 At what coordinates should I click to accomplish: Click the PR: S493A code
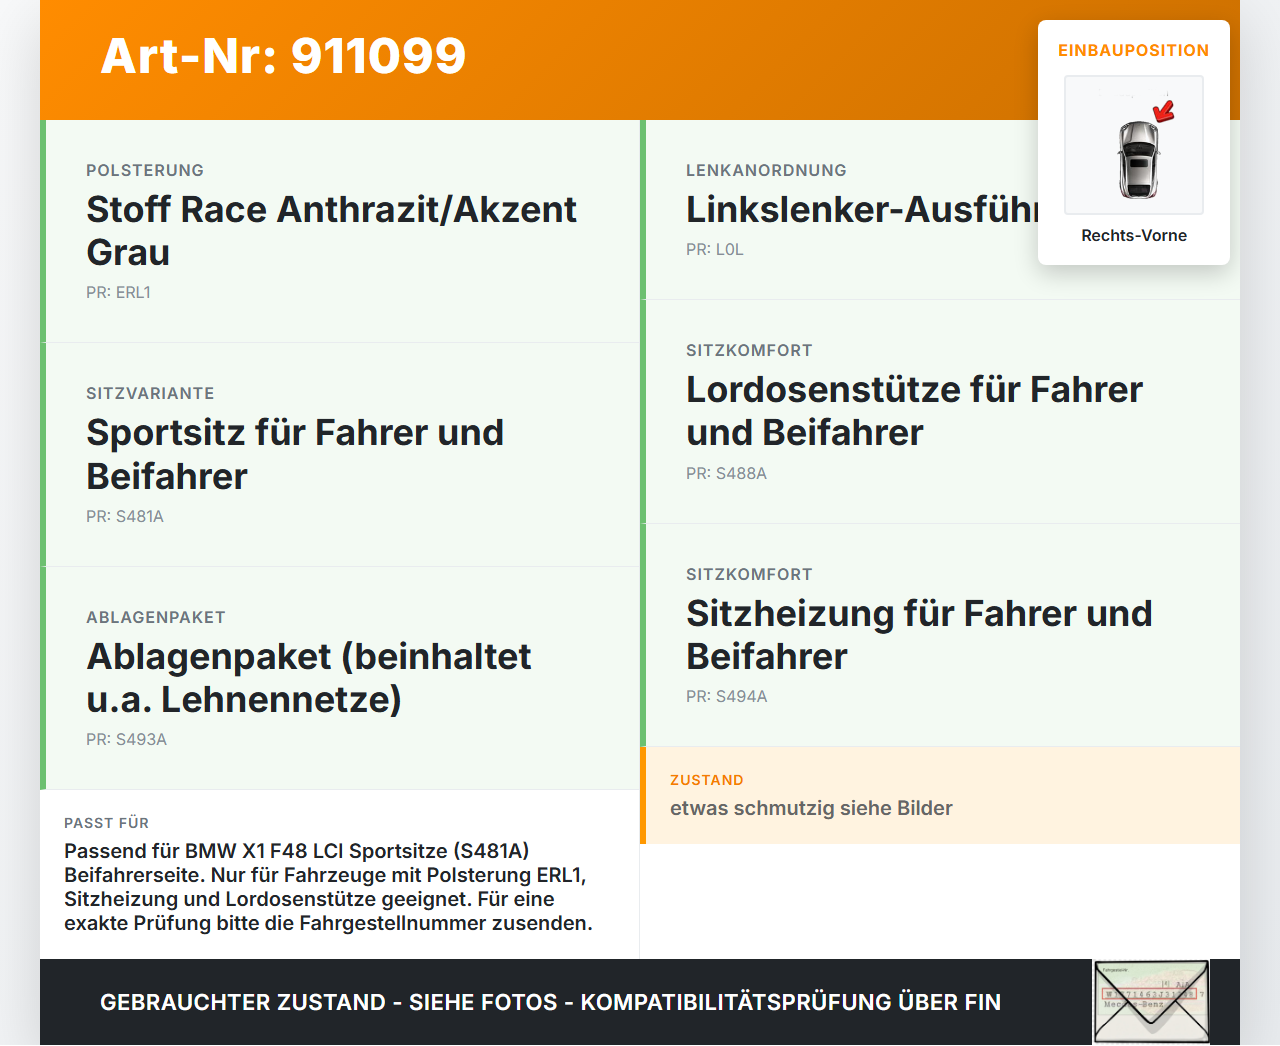coord(126,740)
